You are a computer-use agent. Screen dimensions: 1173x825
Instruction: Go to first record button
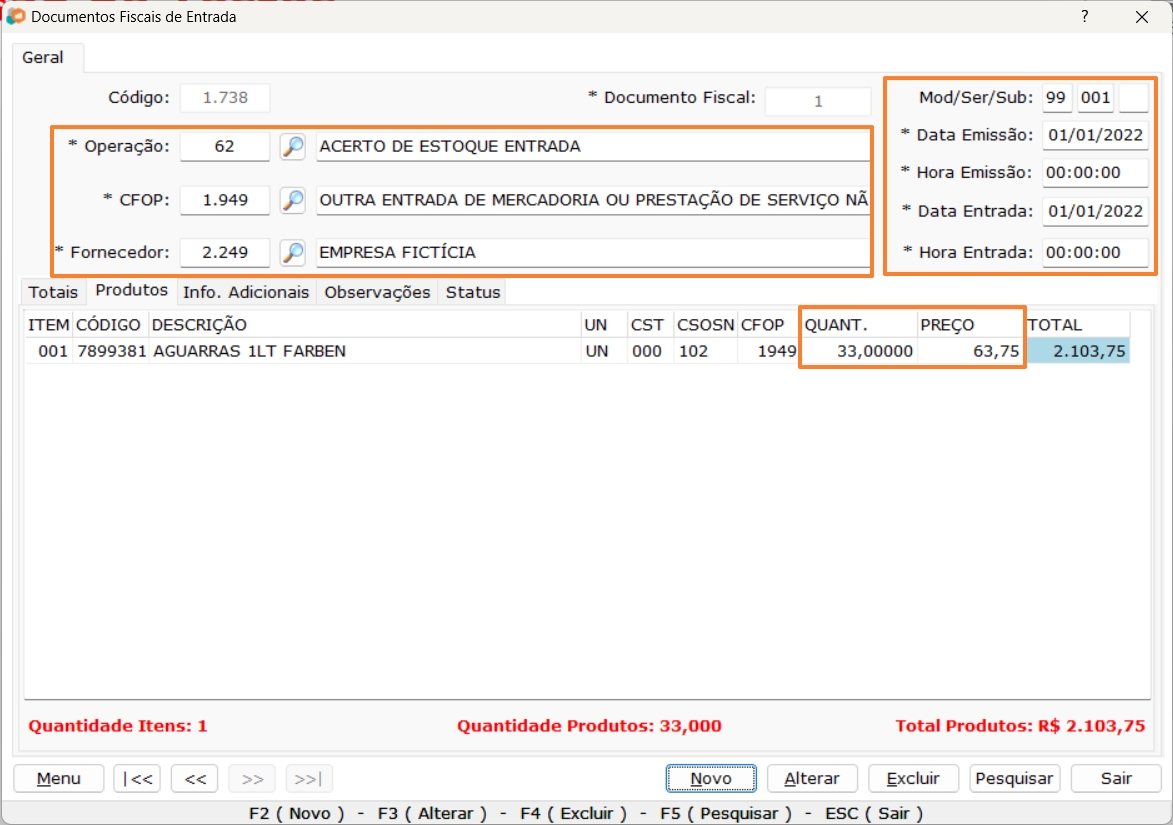point(137,779)
